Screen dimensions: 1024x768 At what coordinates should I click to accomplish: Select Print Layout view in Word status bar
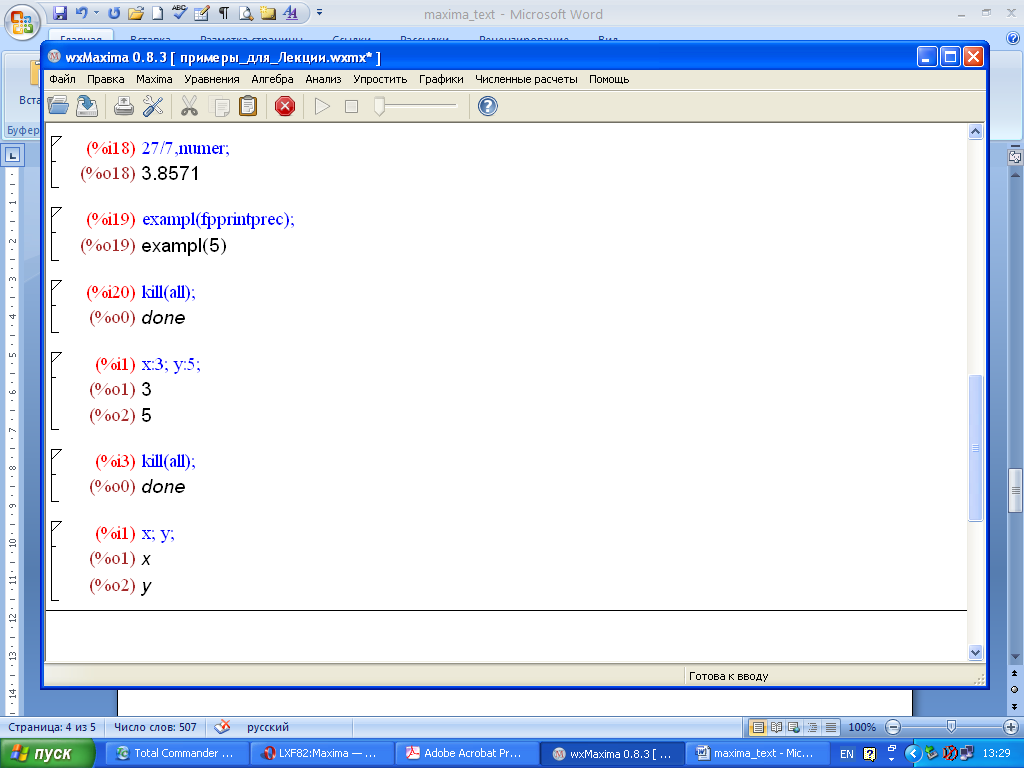758,727
